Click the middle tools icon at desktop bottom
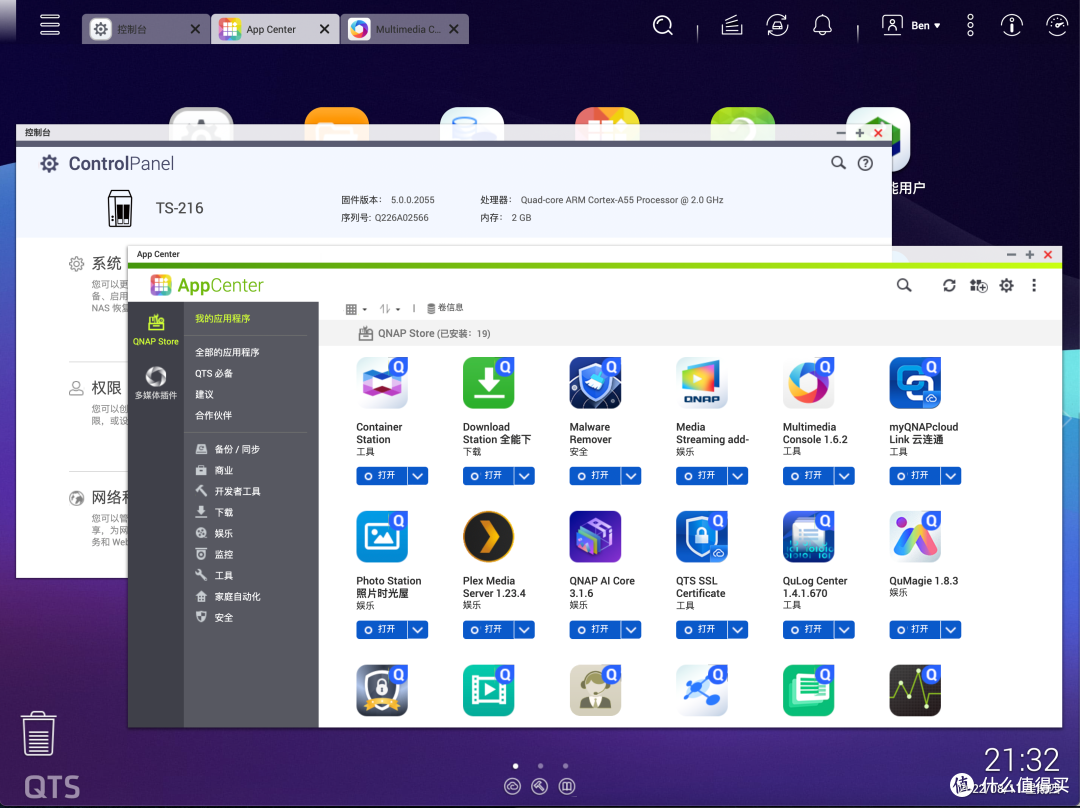Image resolution: width=1080 pixels, height=808 pixels. tap(539, 786)
